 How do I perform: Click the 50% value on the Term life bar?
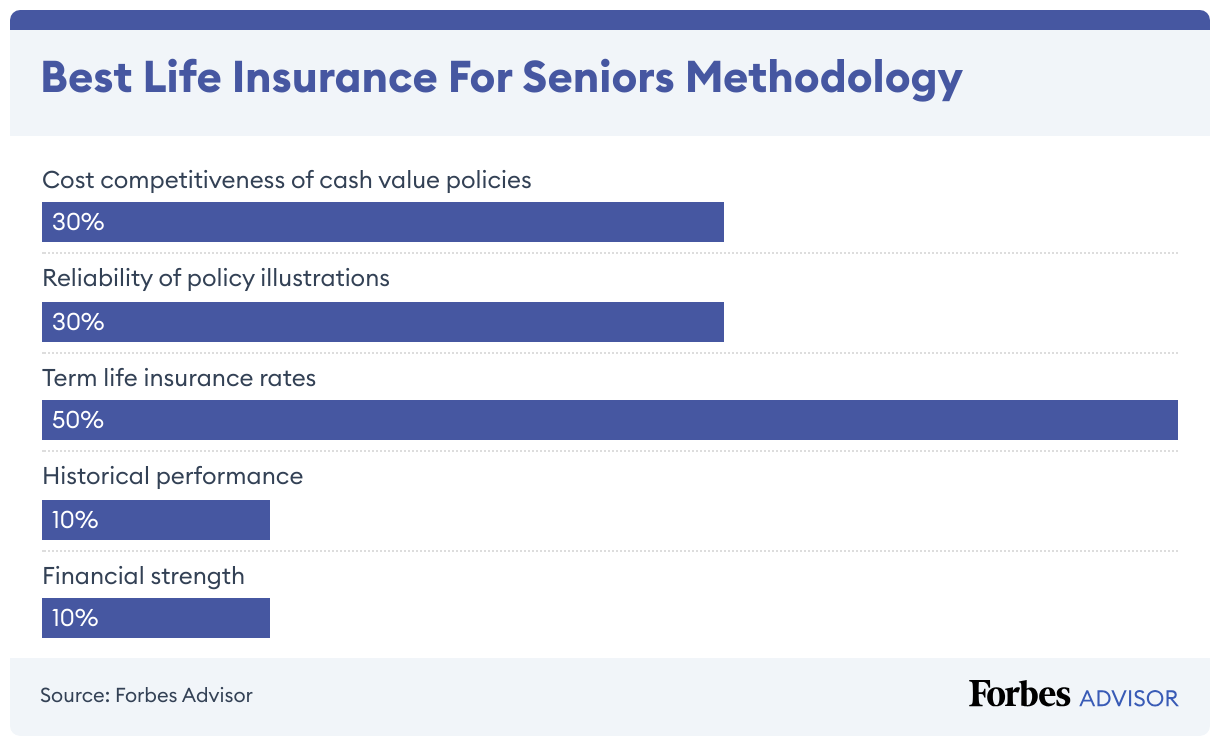(78, 420)
